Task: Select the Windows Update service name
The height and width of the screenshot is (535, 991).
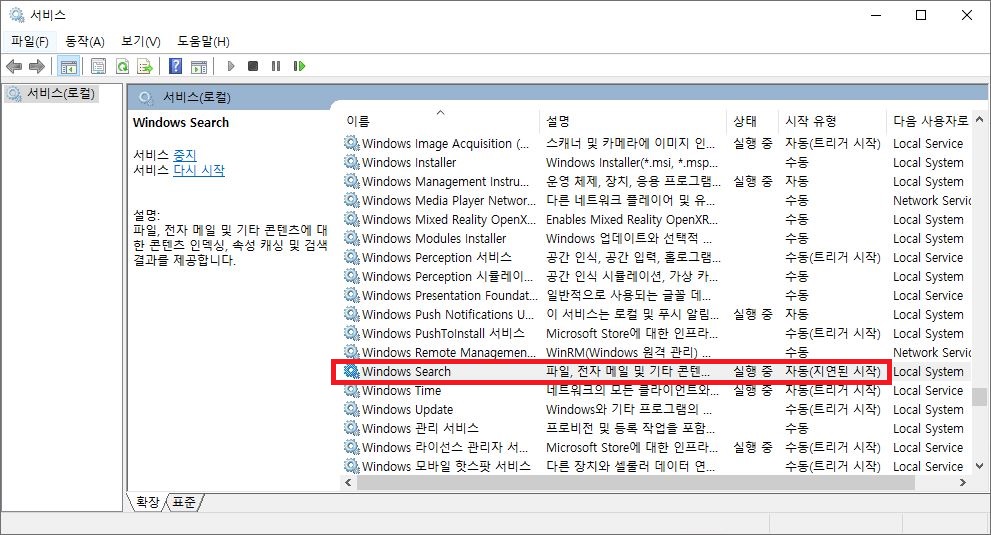Action: 407,409
